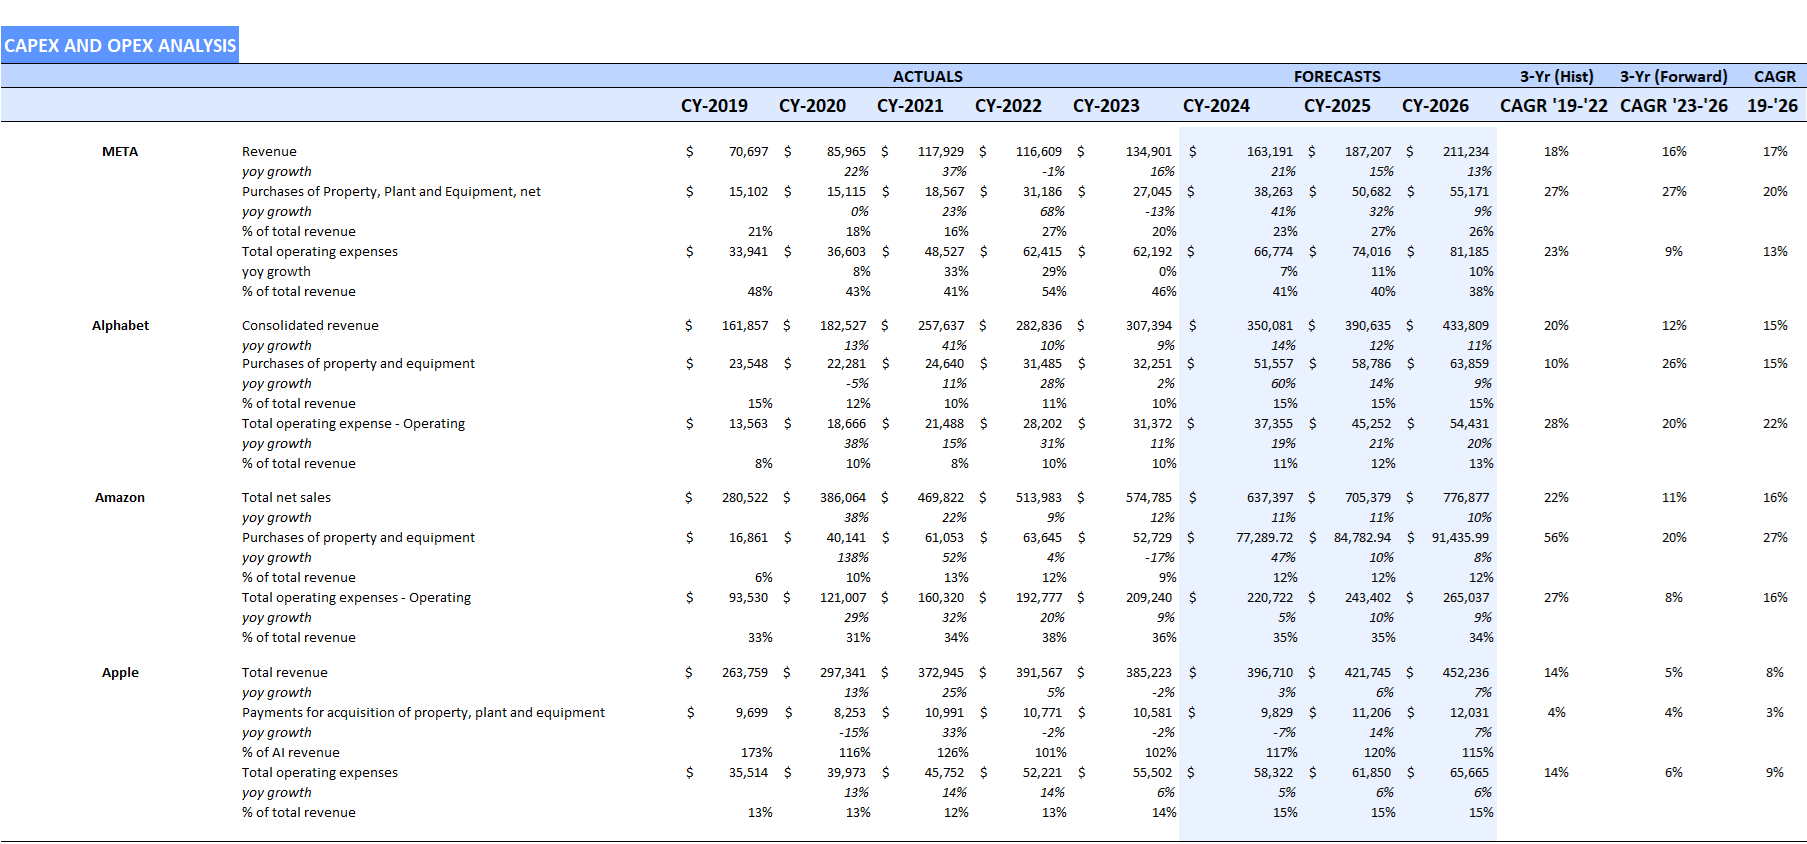The width and height of the screenshot is (1807, 844).
Task: Click the CAGR '23-'26 column header
Action: [1673, 106]
